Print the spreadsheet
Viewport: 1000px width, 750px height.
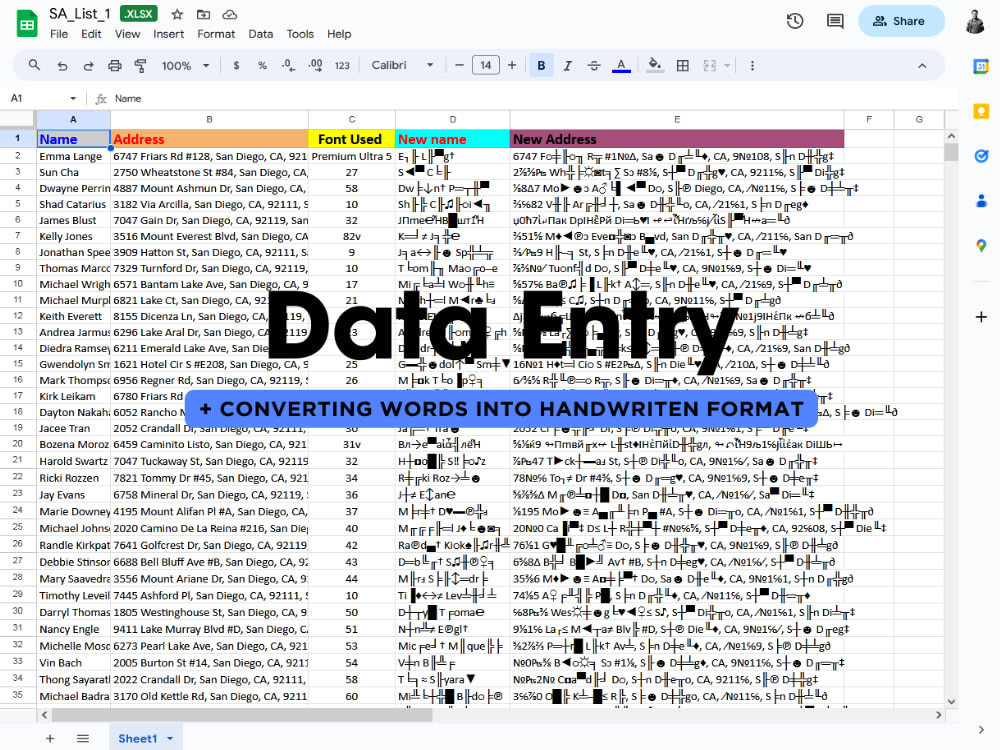coord(115,66)
